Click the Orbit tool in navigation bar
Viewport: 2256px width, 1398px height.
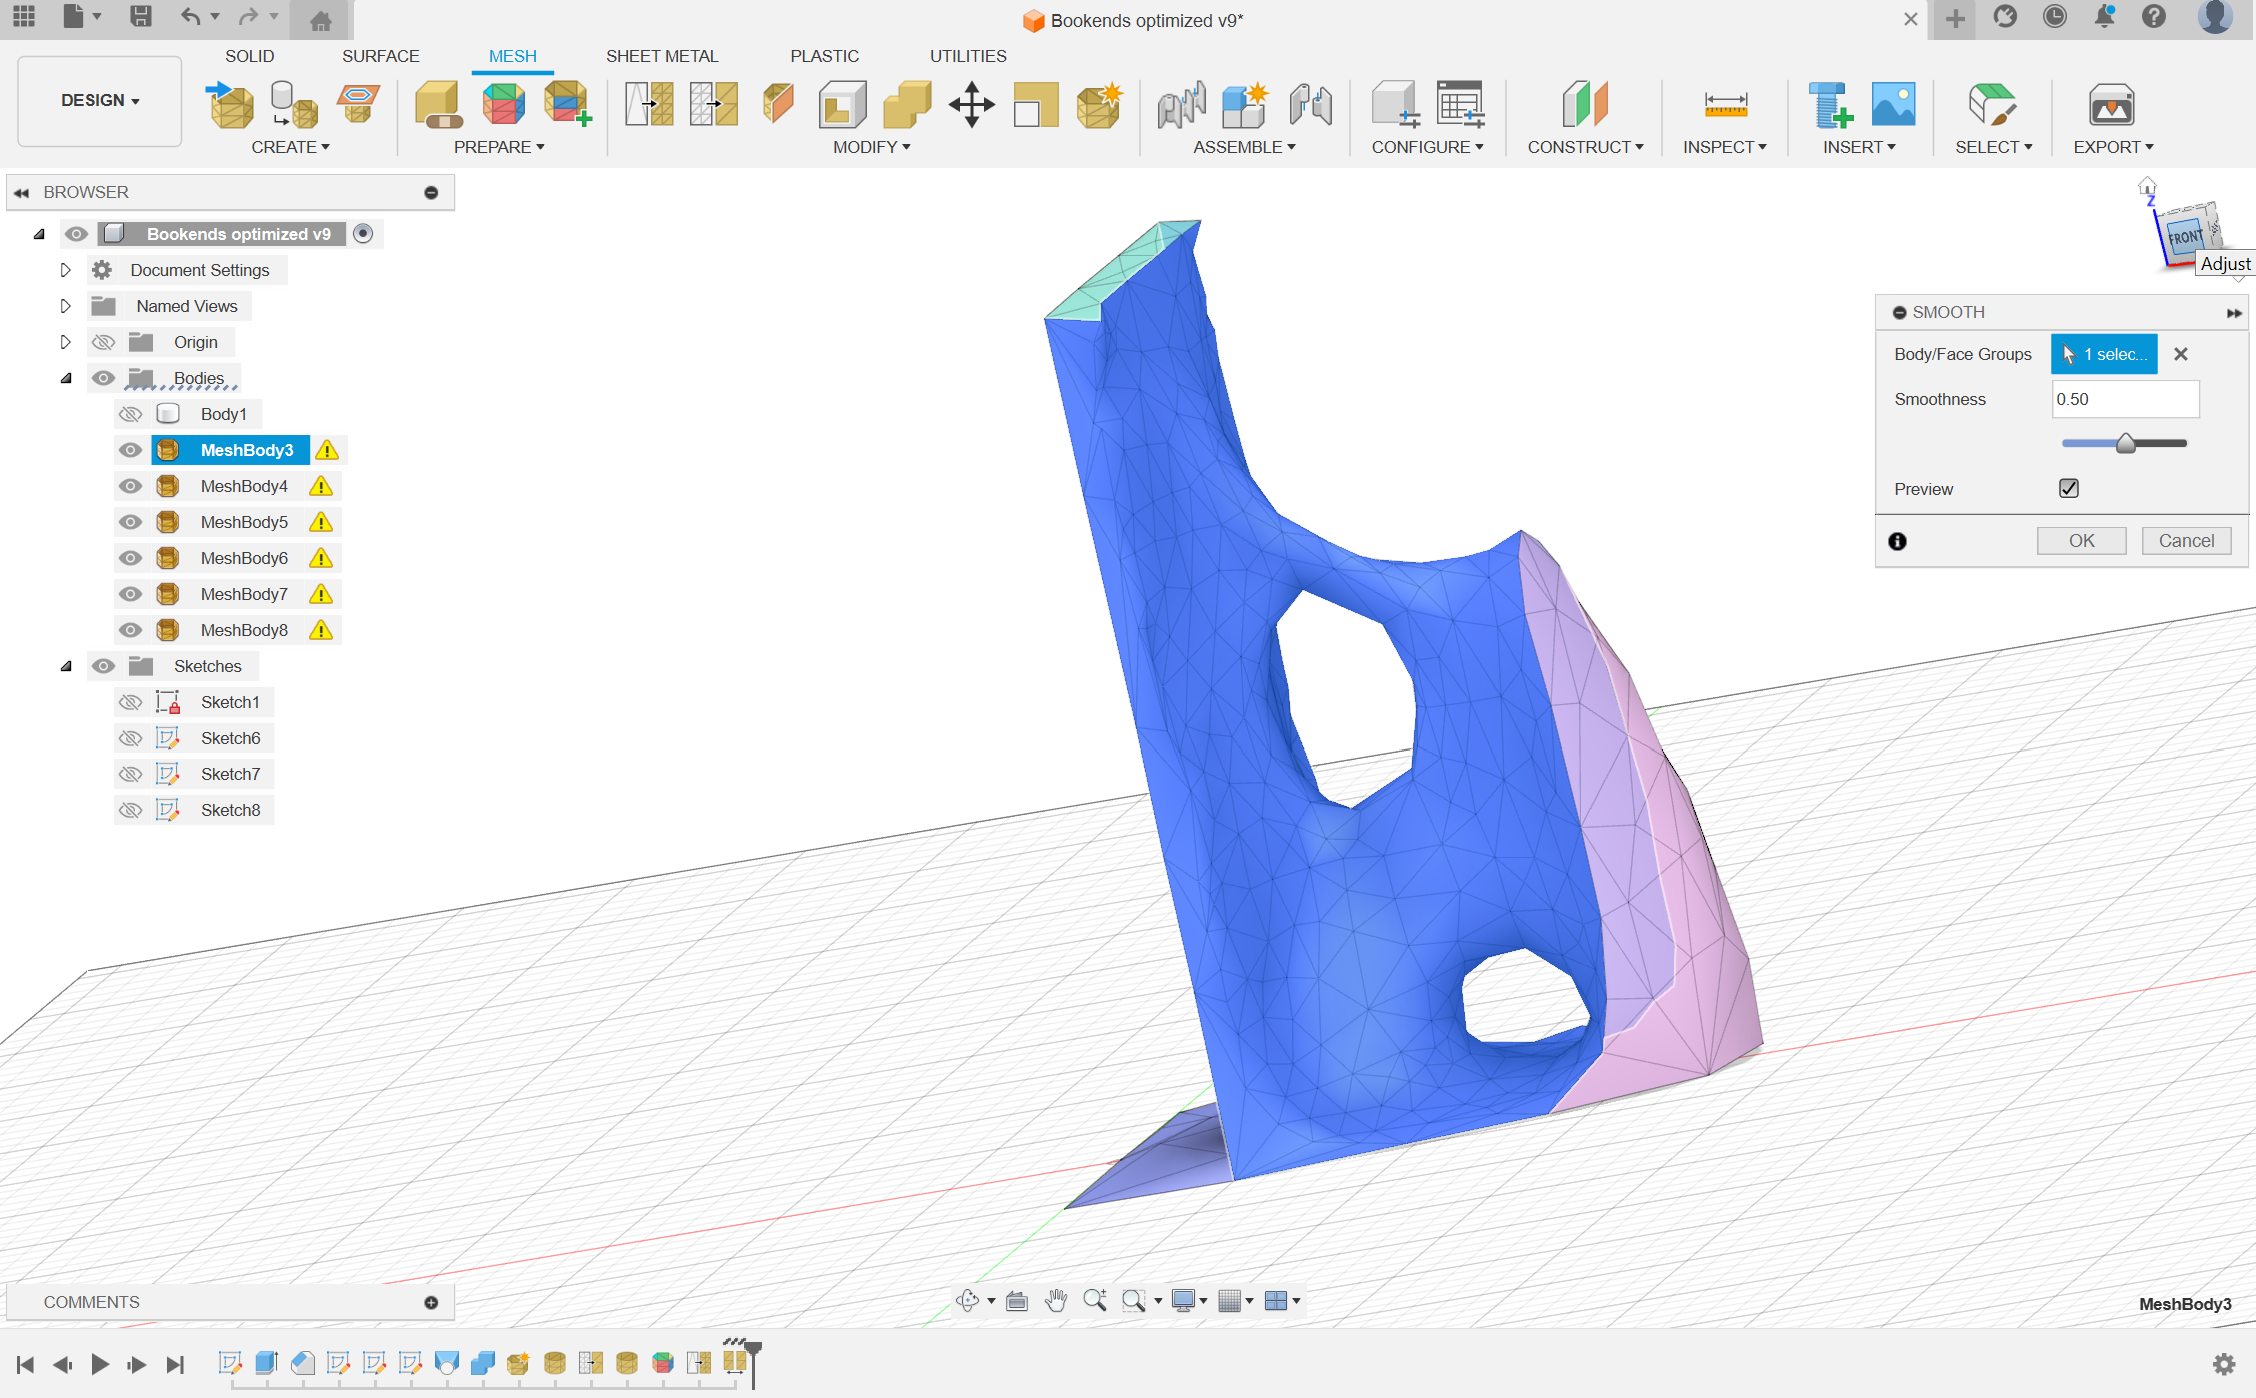[x=967, y=1301]
